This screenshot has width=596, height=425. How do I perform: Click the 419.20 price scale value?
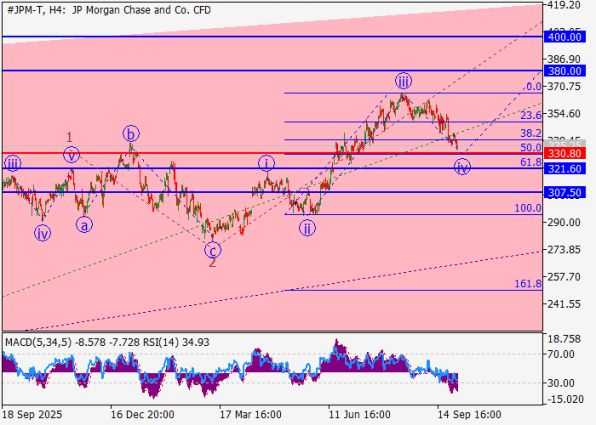[x=565, y=5]
